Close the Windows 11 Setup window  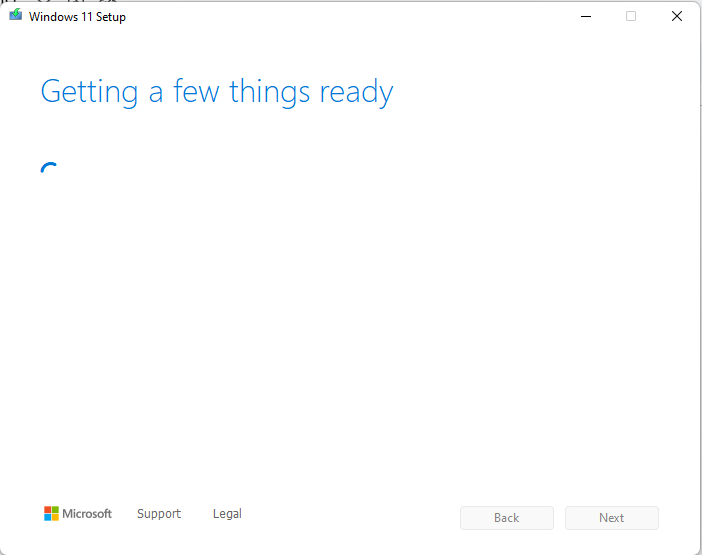point(677,17)
